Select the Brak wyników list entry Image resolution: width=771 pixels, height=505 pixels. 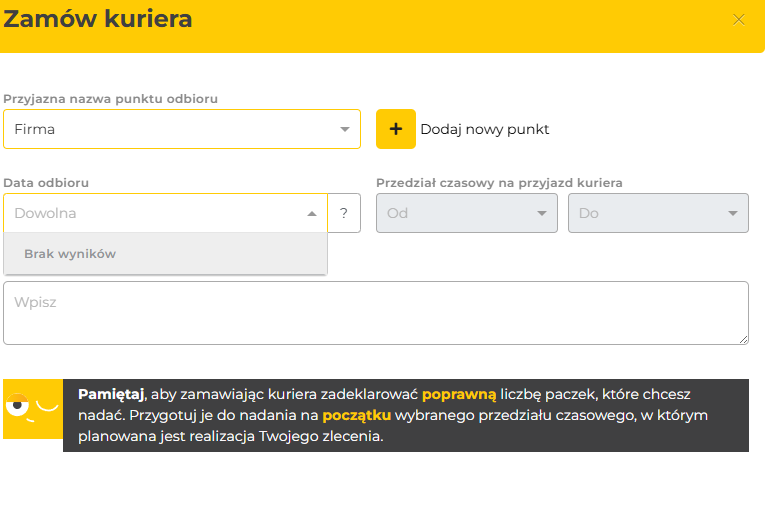tap(70, 254)
